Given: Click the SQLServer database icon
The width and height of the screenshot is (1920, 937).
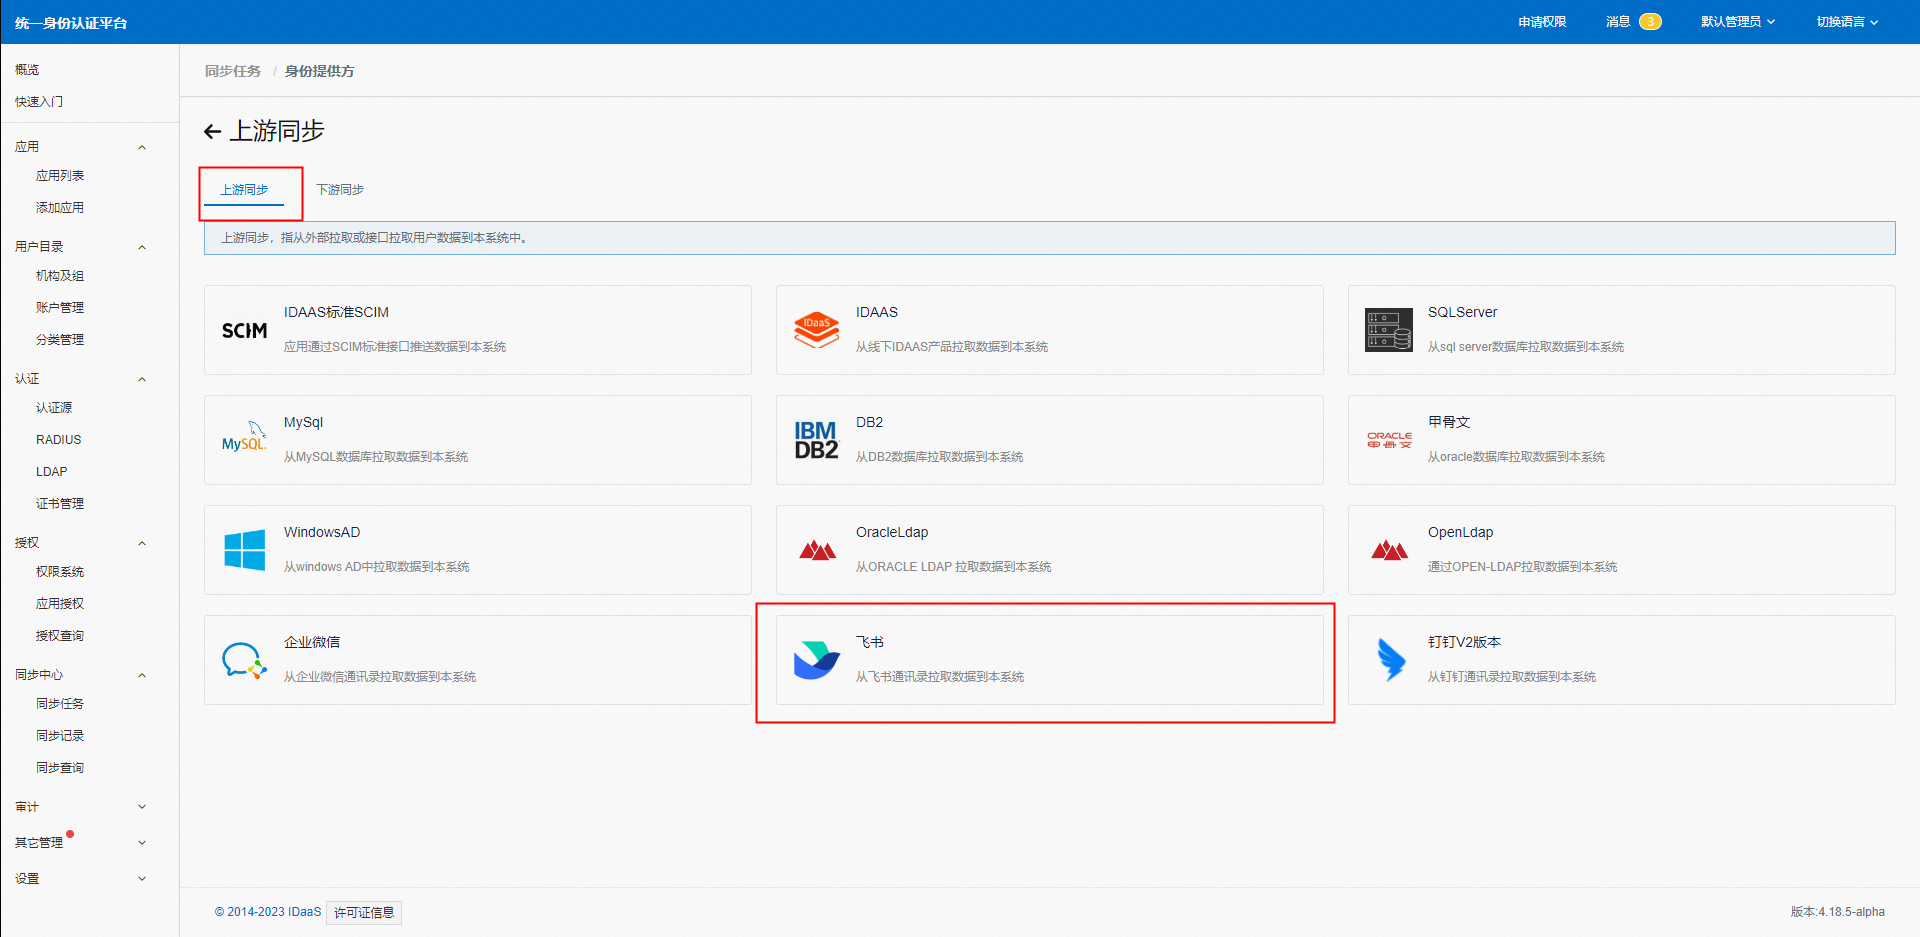Looking at the screenshot, I should pyautogui.click(x=1389, y=330).
